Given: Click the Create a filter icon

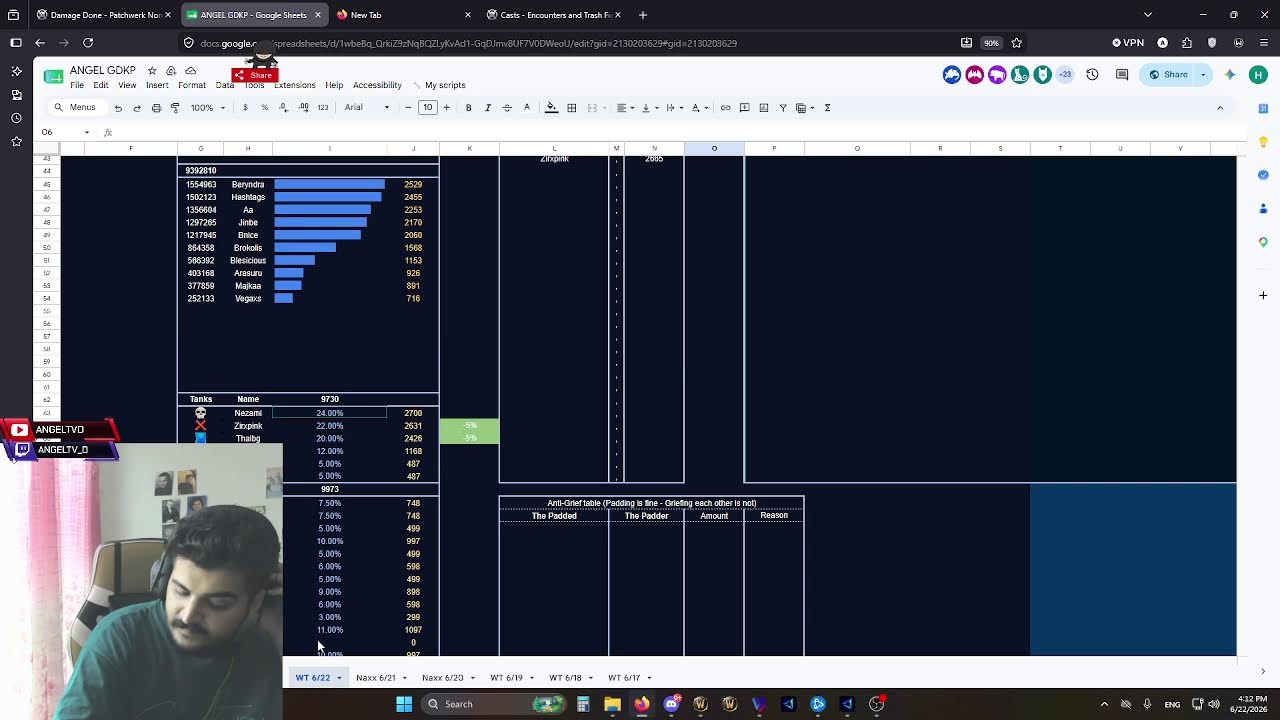Looking at the screenshot, I should [x=783, y=108].
